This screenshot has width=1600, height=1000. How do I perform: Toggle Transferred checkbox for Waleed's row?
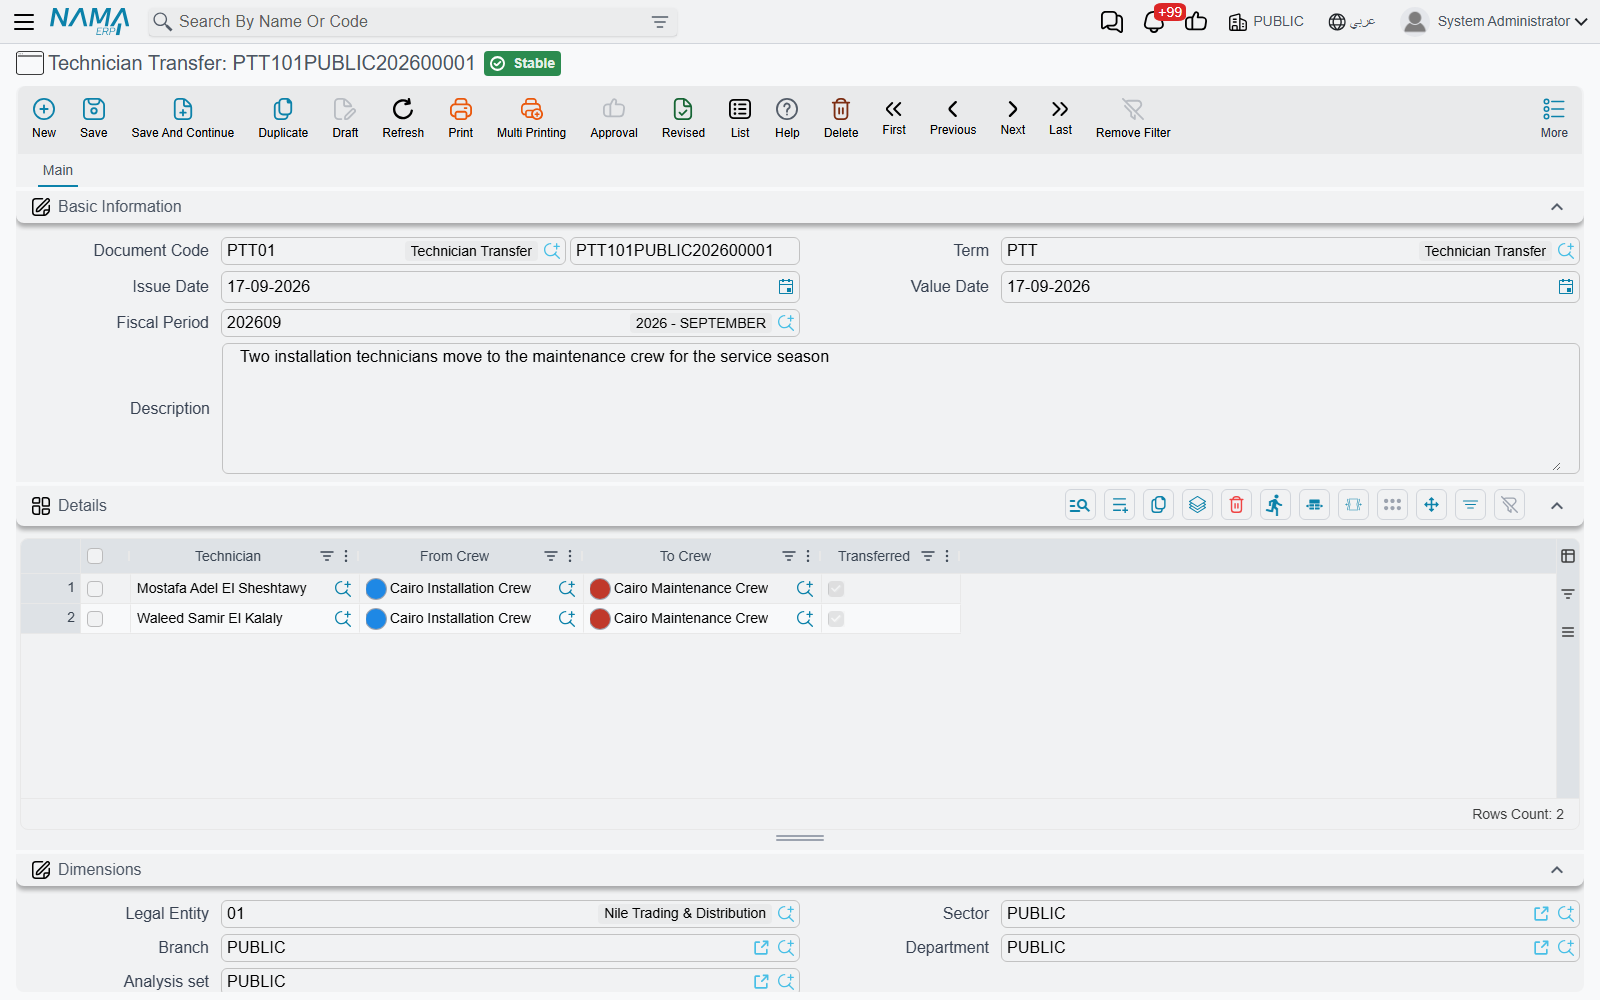pyautogui.click(x=836, y=619)
